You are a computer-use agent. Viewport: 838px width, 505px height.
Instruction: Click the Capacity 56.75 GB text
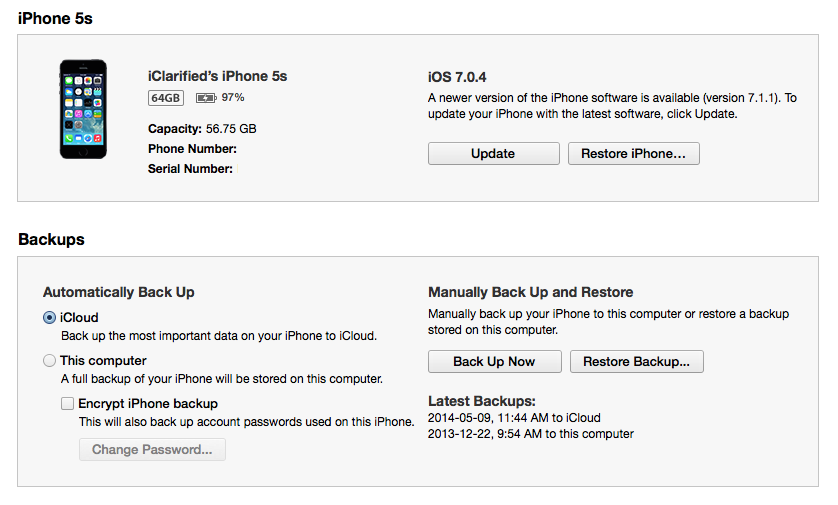click(202, 129)
